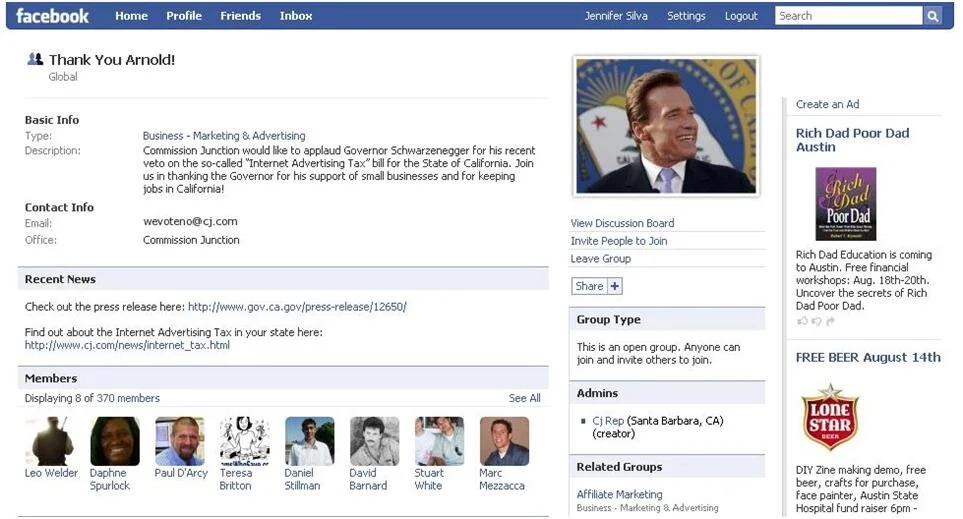
Task: Click Create an Ad link
Action: (827, 104)
